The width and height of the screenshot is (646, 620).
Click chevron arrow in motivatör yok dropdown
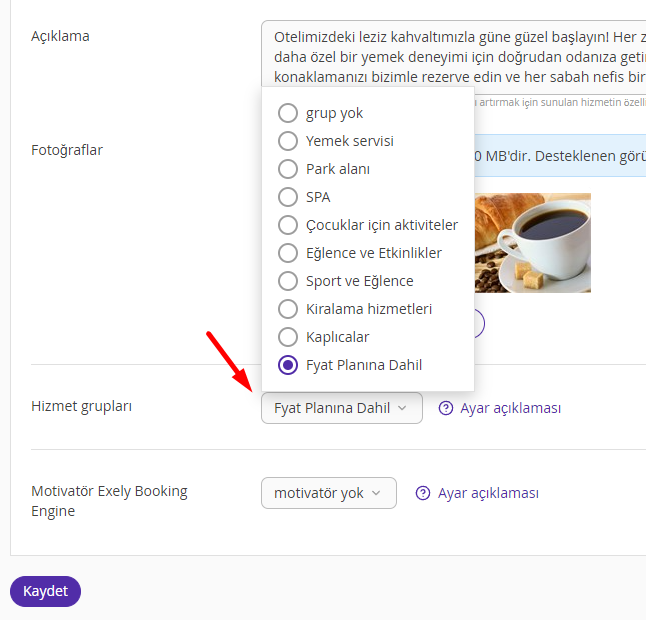(376, 493)
